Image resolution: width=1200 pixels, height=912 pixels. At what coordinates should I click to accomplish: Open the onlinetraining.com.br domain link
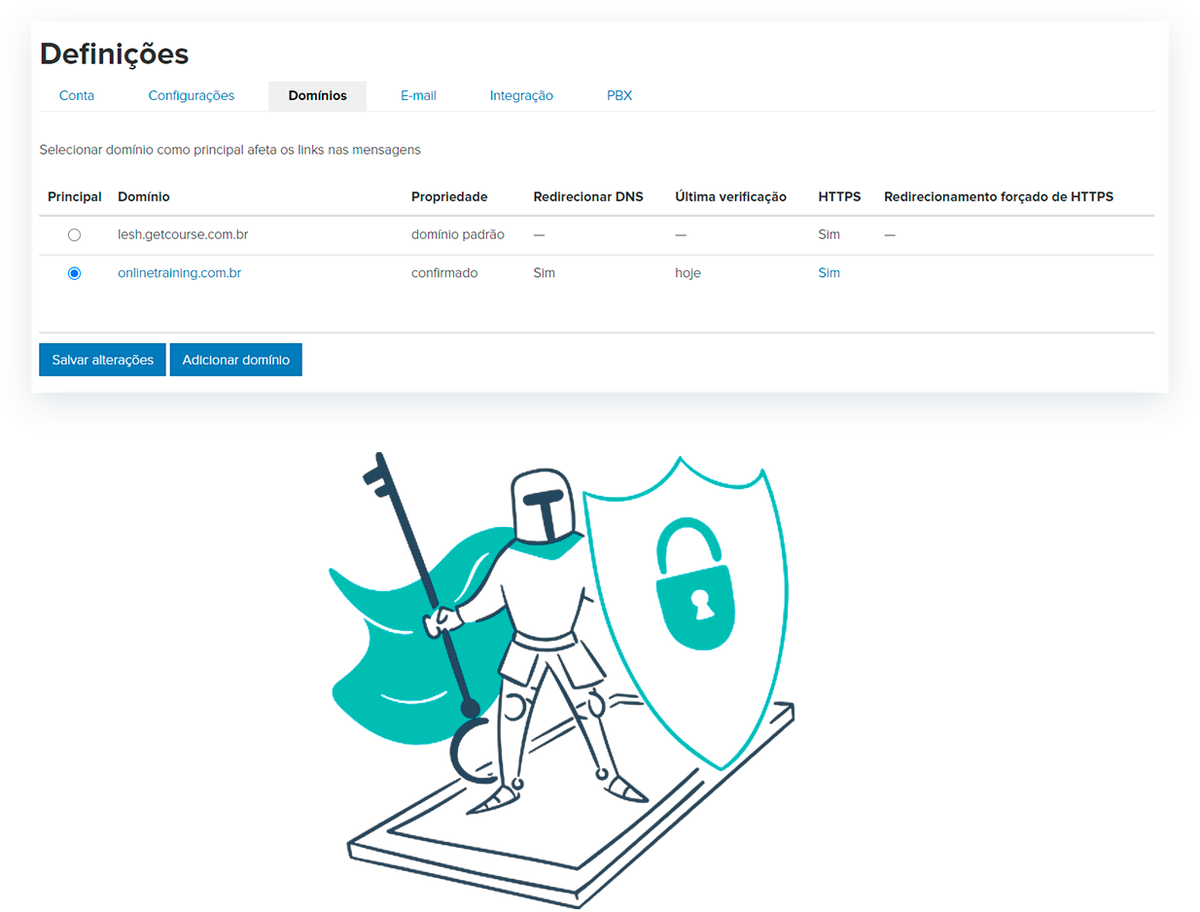point(179,273)
